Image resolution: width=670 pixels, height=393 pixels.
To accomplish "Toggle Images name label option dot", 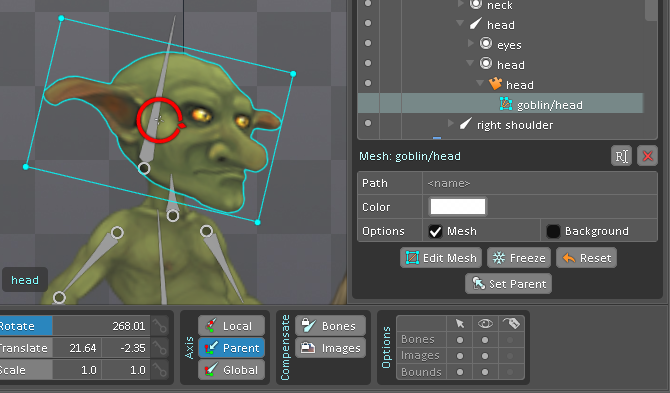I will pyautogui.click(x=510, y=356).
